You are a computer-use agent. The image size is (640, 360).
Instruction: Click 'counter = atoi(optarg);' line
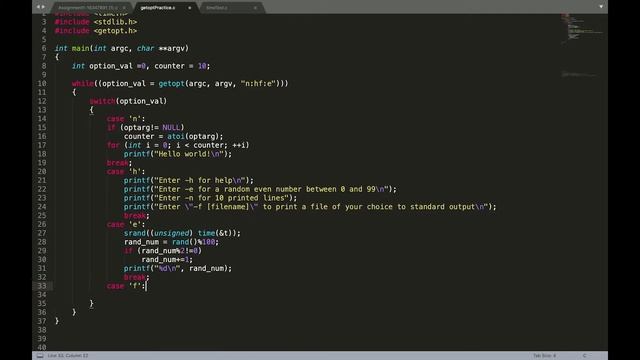point(173,136)
